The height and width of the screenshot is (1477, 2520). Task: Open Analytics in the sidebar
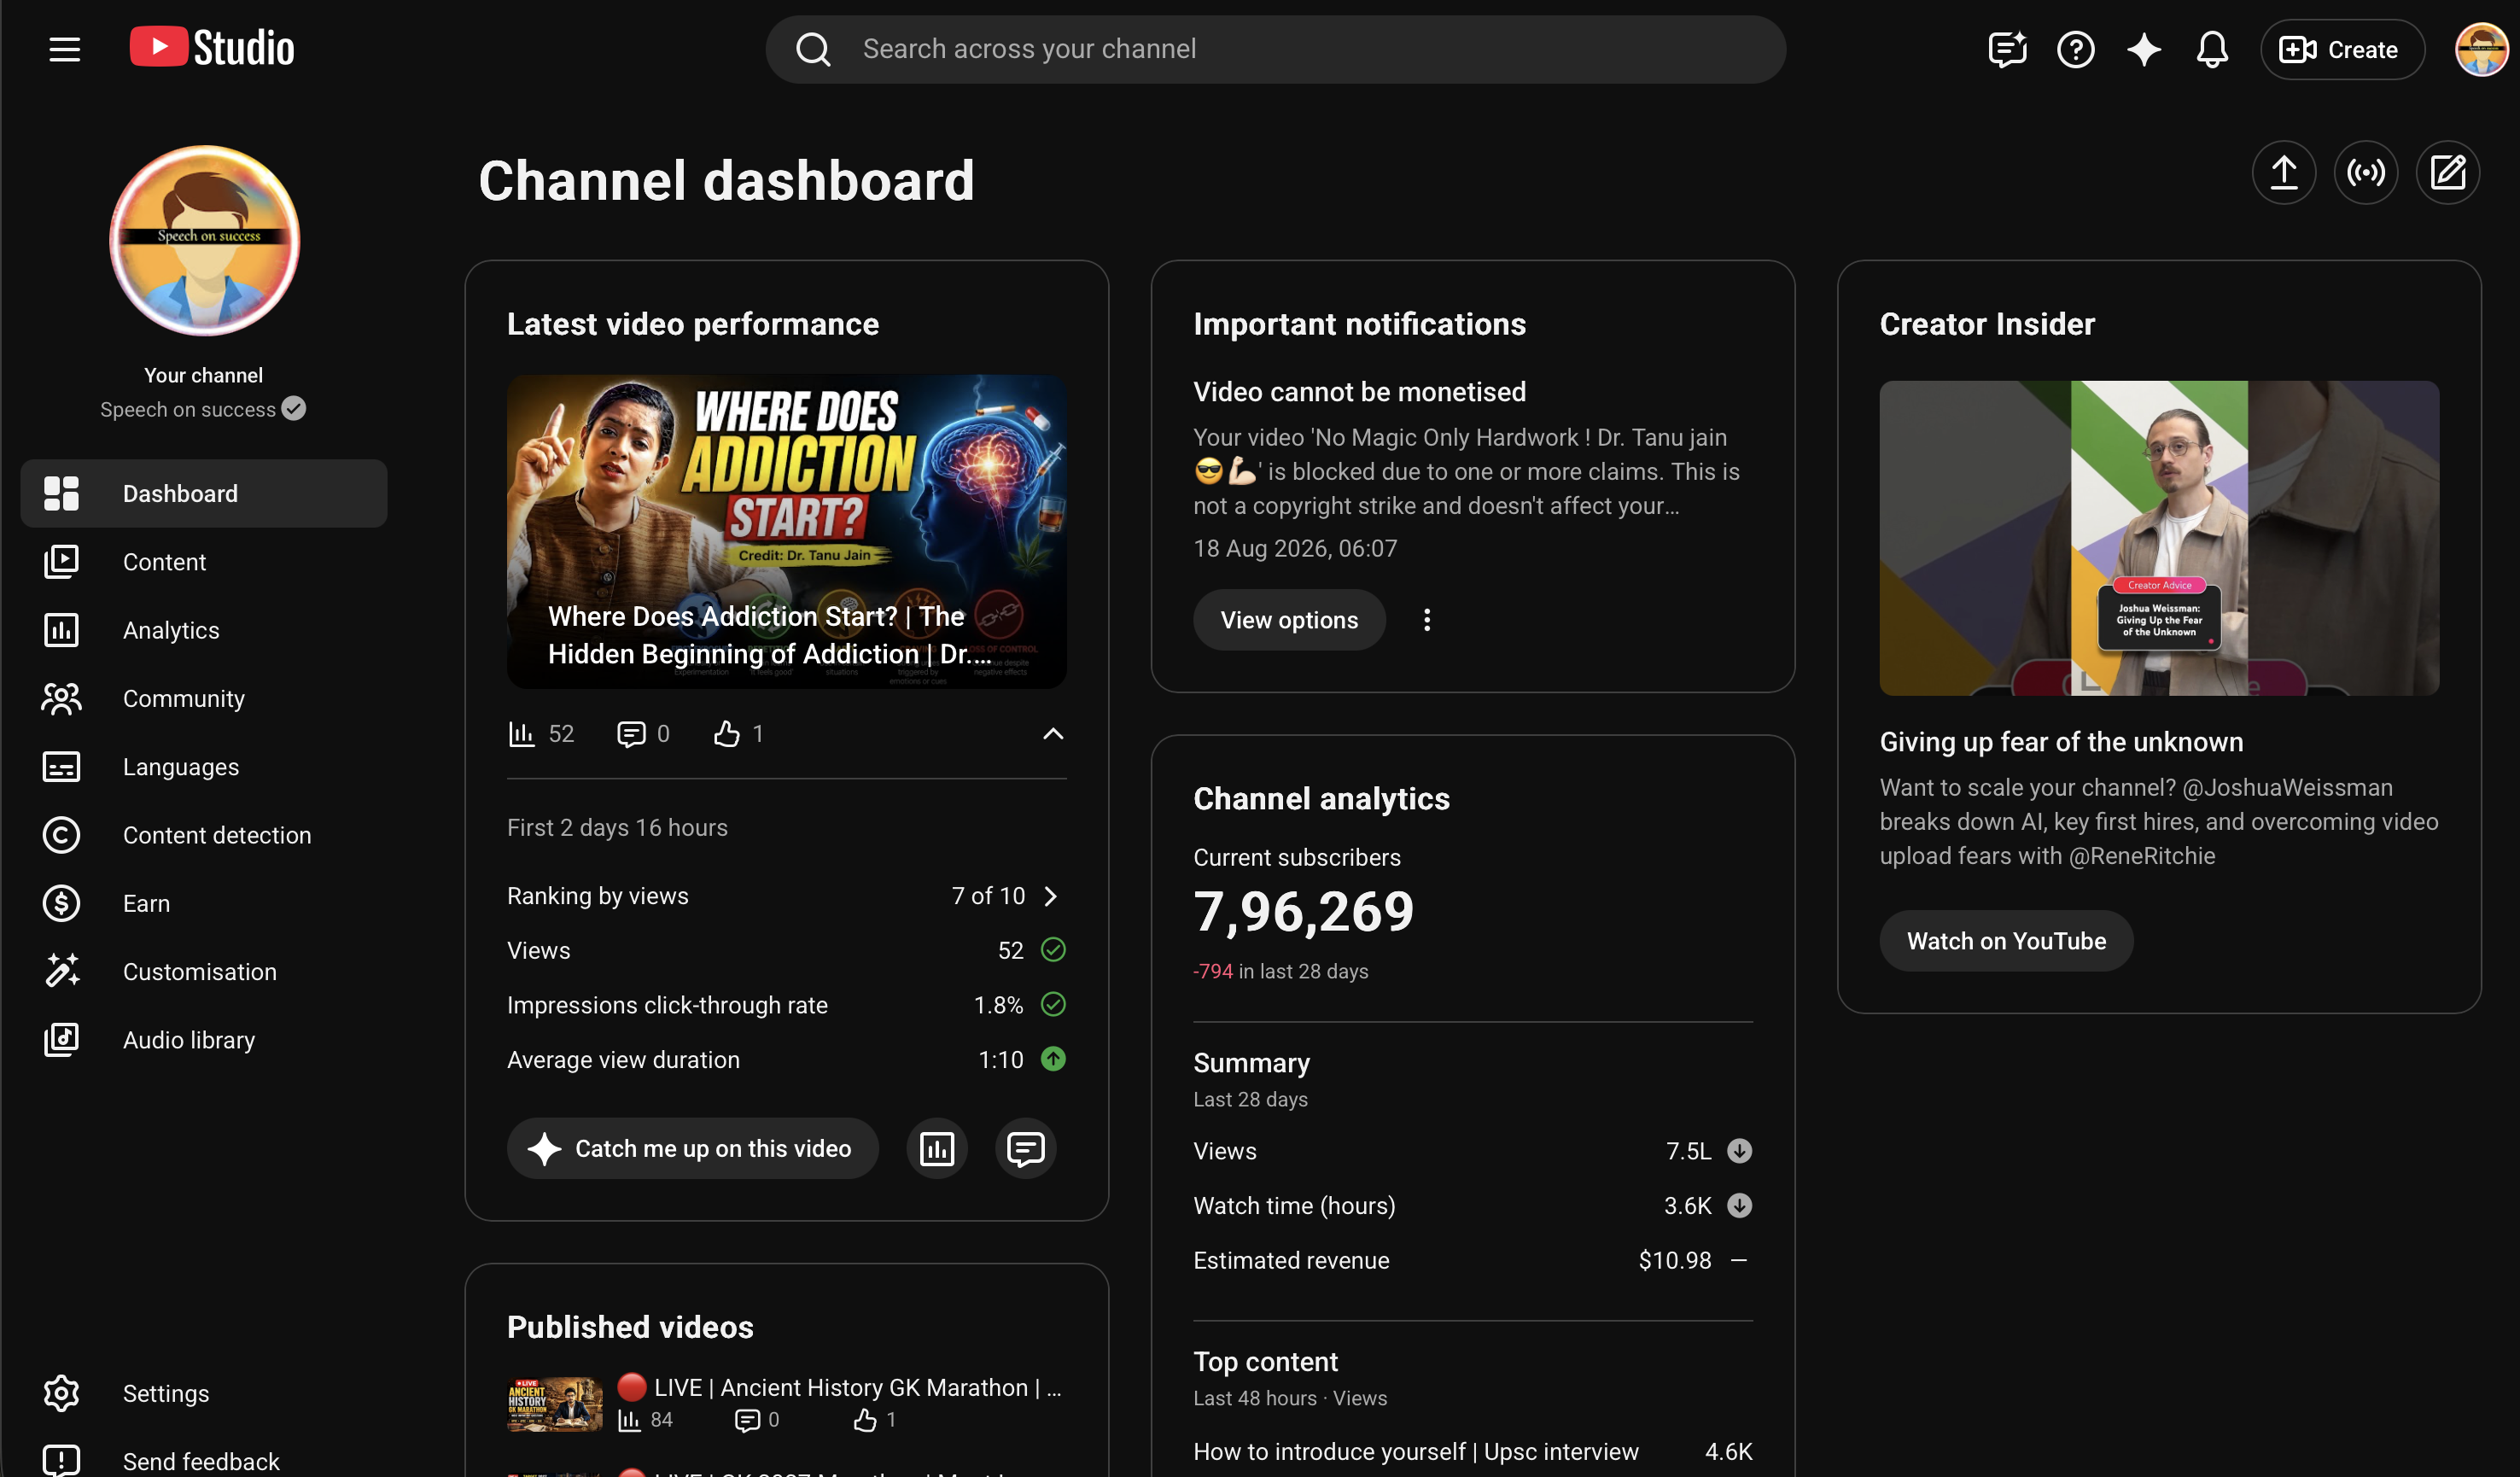(x=204, y=630)
